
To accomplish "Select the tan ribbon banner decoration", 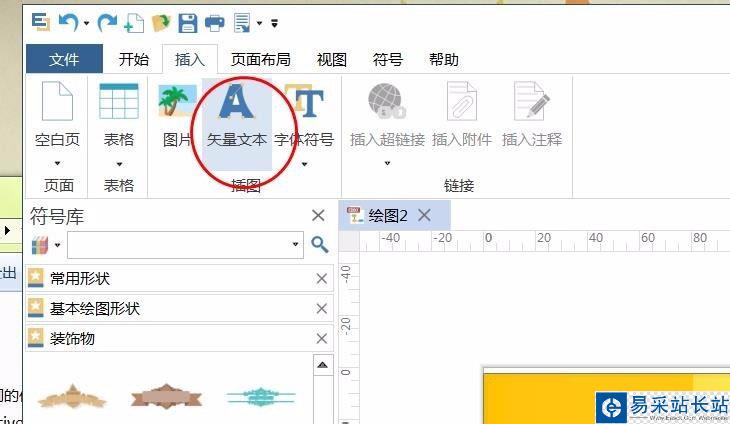I will 72,397.
